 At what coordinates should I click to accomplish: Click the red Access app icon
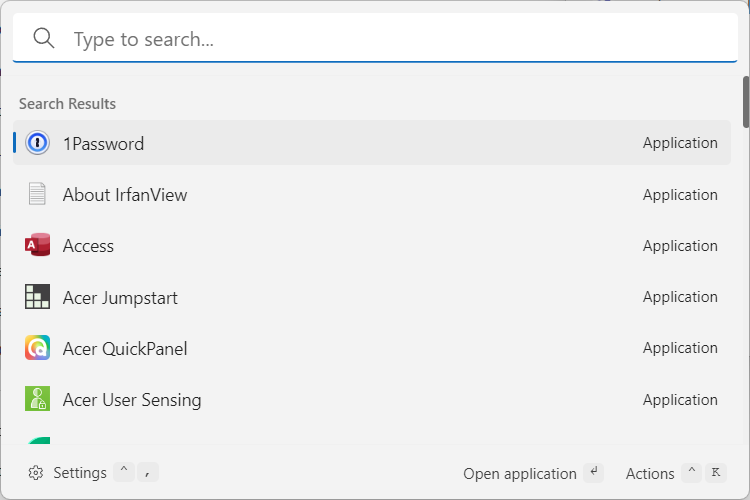click(37, 246)
